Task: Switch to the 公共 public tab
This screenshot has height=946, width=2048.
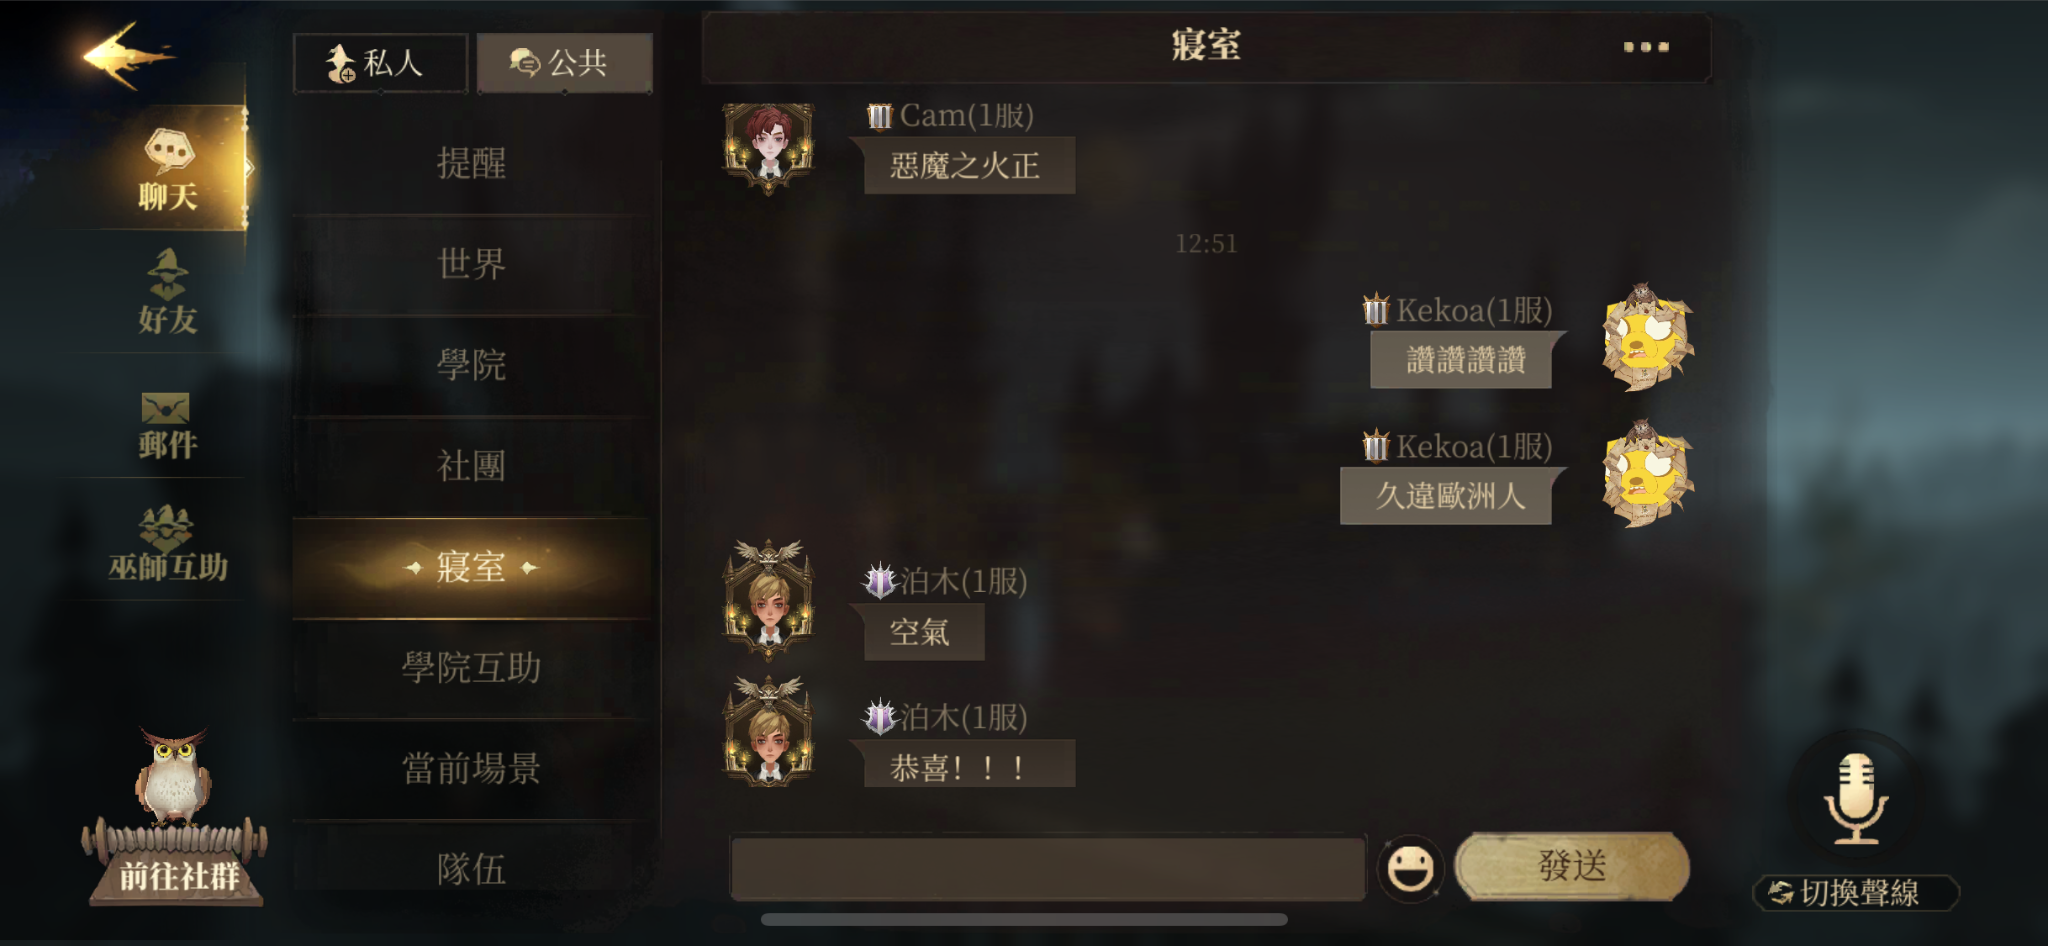Action: (564, 63)
